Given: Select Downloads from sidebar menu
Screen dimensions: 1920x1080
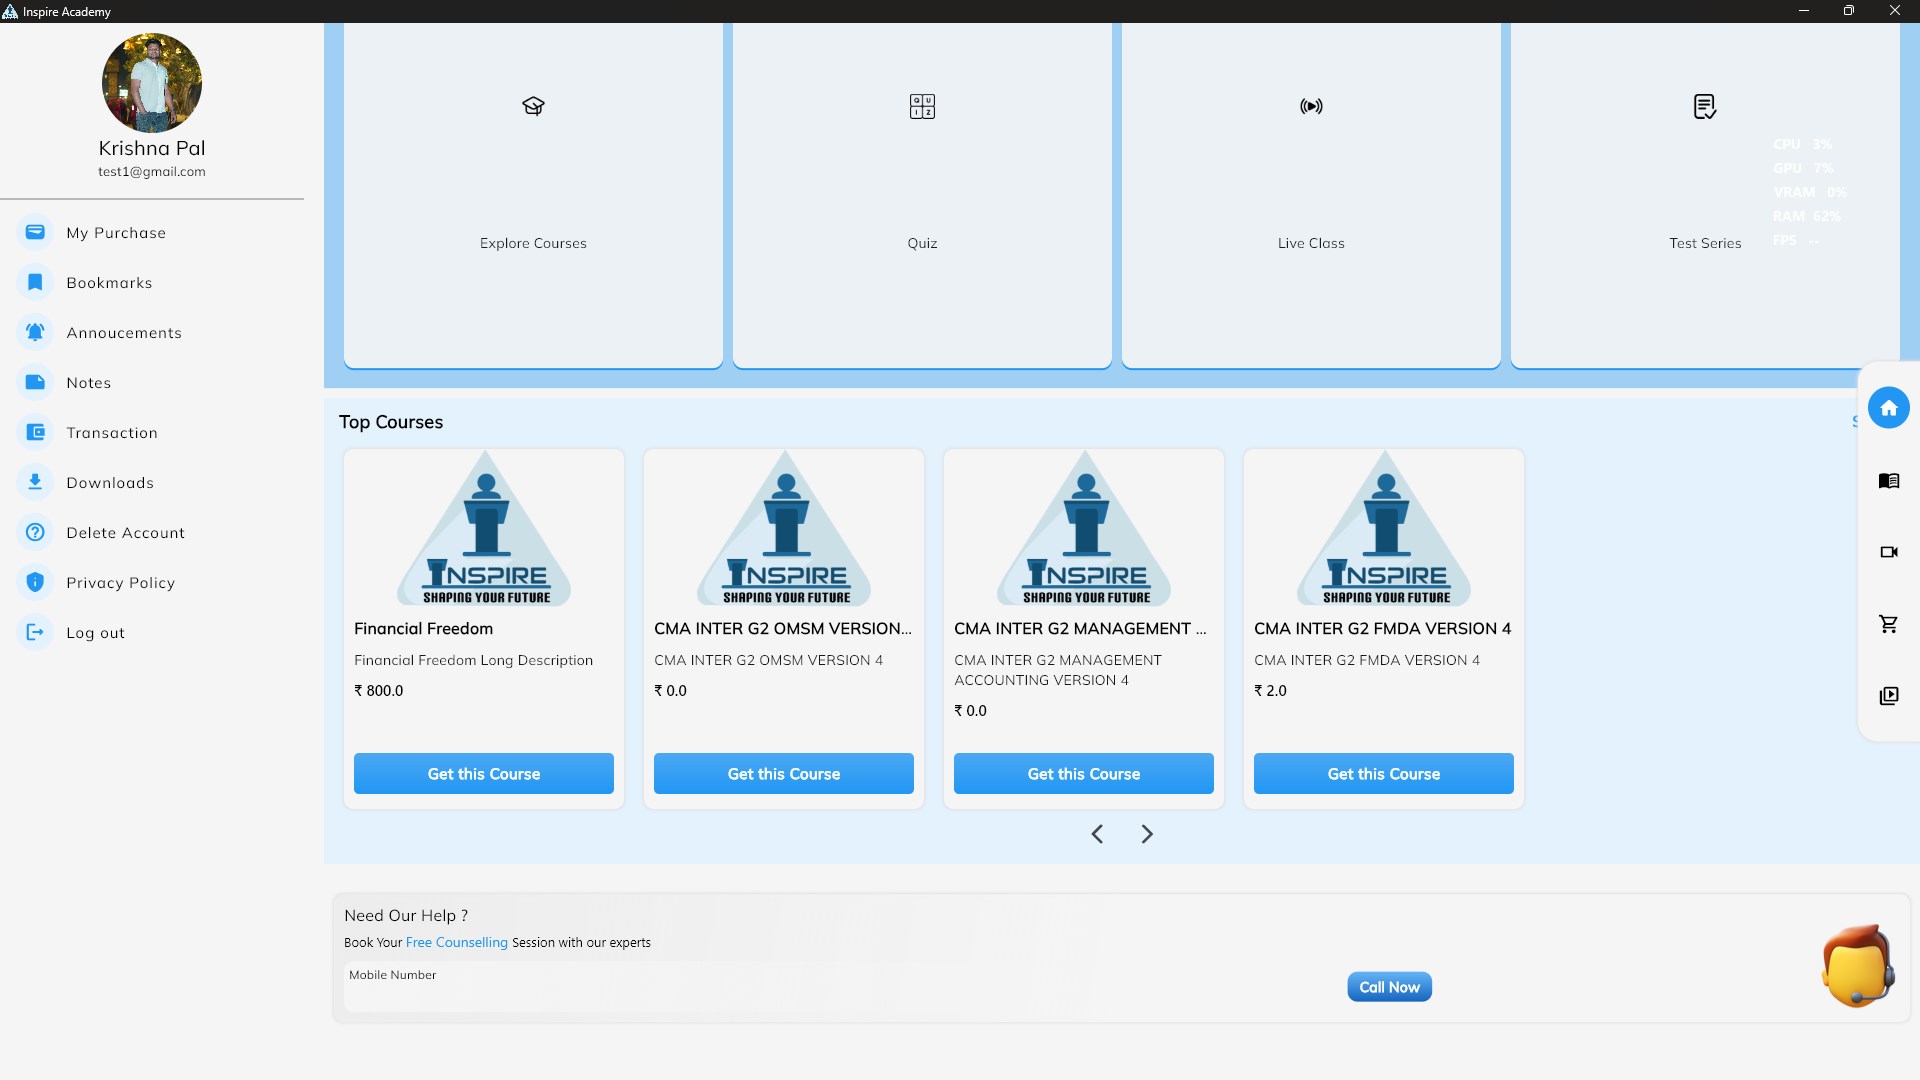Looking at the screenshot, I should pyautogui.click(x=110, y=483).
